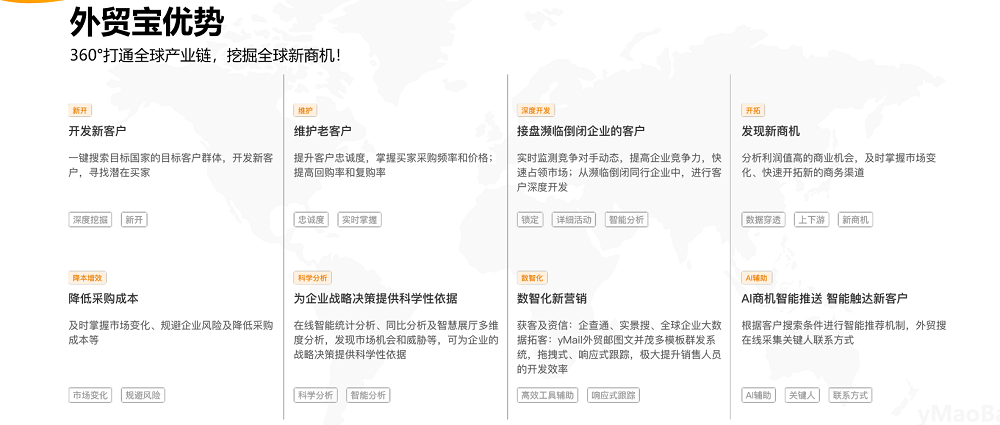The height and width of the screenshot is (425, 1000).
Task: Click the orange 深度开发 badge
Action: coord(535,110)
